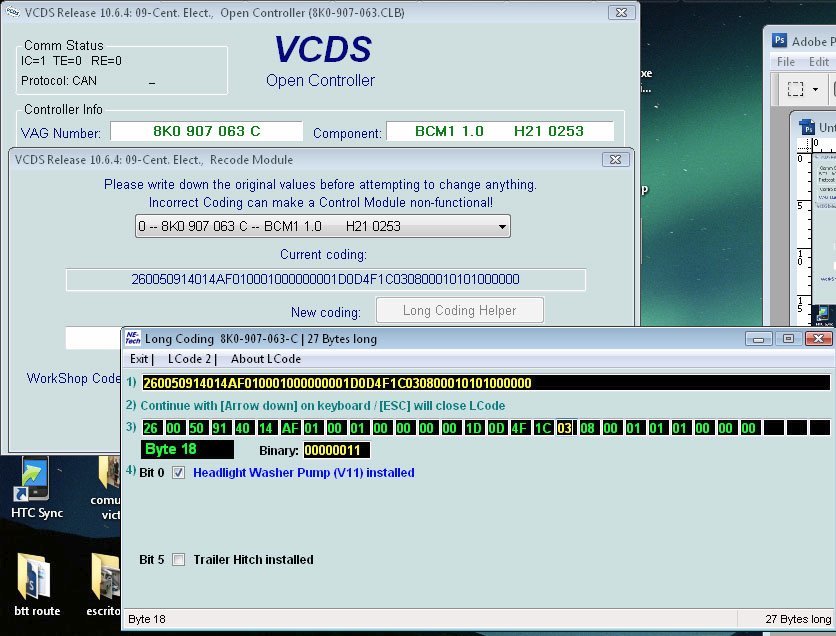Screen dimensions: 836x636
Task: Click the long coding string input field
Action: point(485,383)
